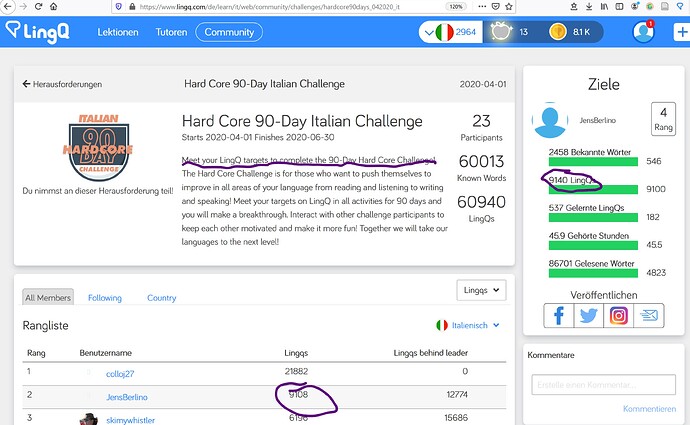Click the Pocket save icon
This screenshot has height=425, width=690.
(x=495, y=7)
